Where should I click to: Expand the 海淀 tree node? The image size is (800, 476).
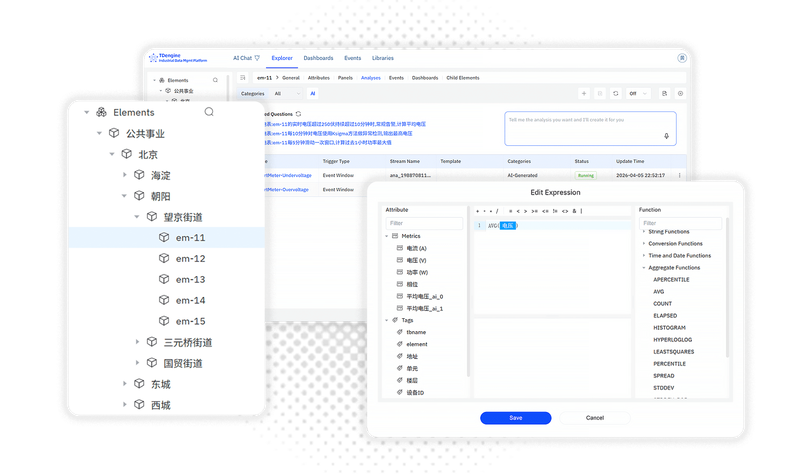pos(124,174)
